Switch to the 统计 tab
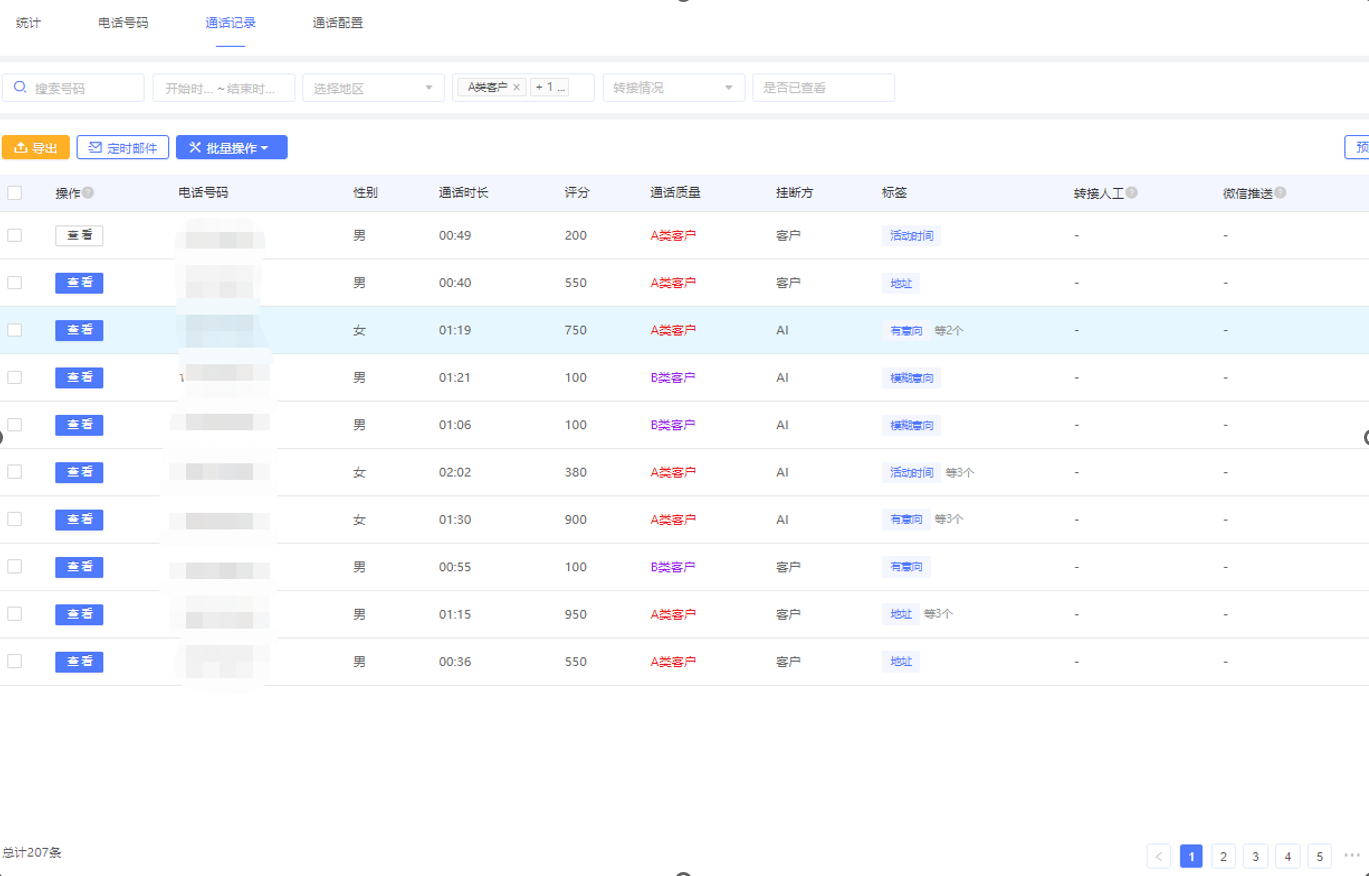 click(29, 22)
